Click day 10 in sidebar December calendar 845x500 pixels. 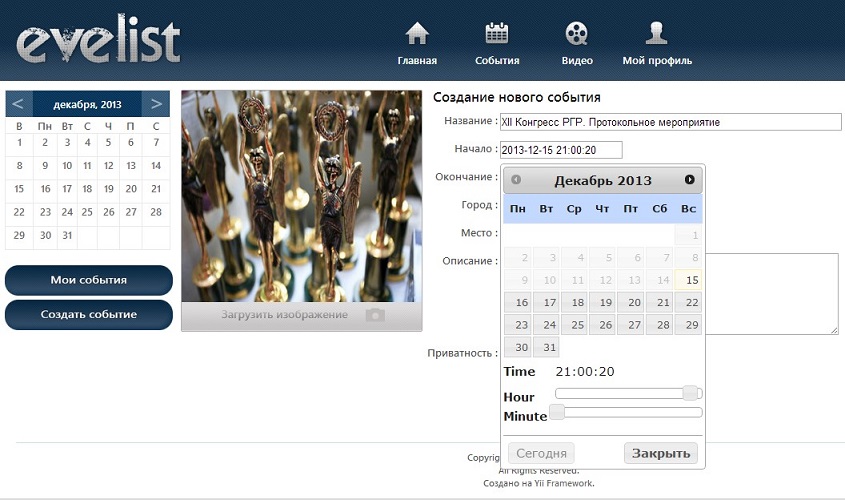pyautogui.click(x=67, y=166)
